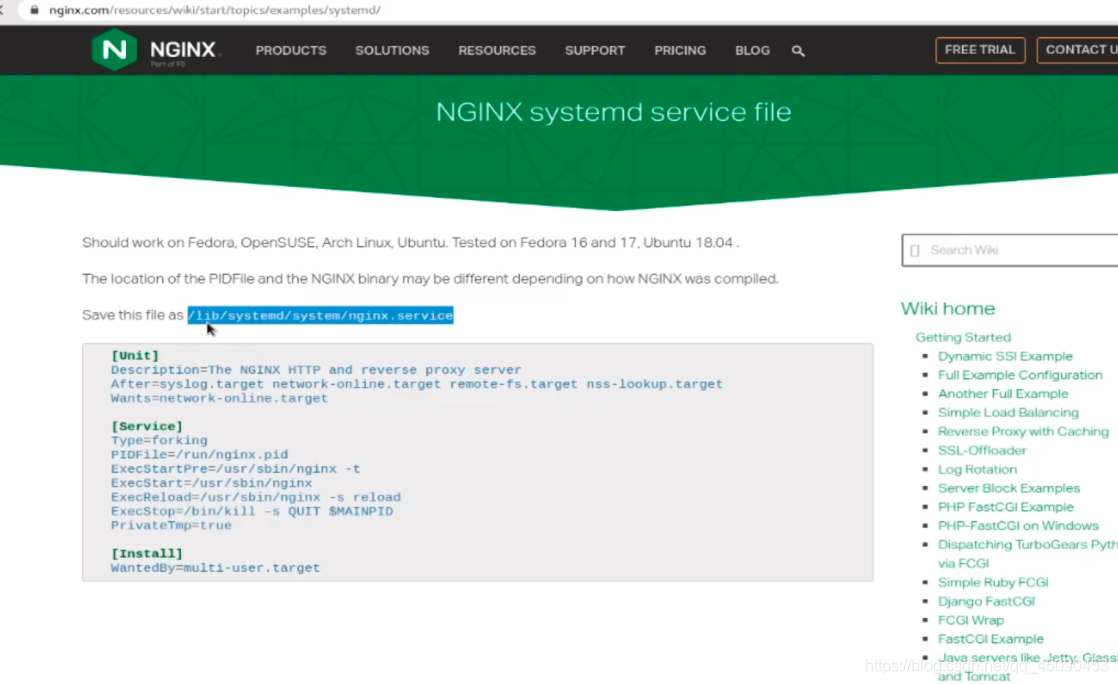Viewport: 1118px width, 684px height.
Task: Click the padlock icon in address bar
Action: (34, 10)
